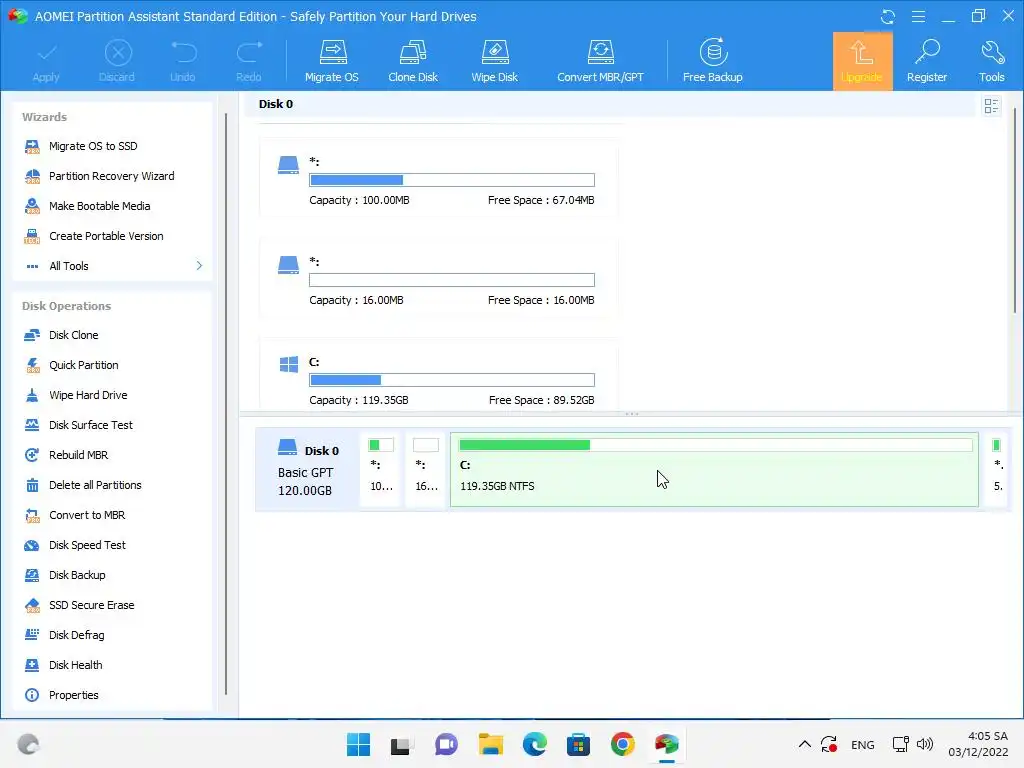Open the volume control in tray

tap(925, 744)
